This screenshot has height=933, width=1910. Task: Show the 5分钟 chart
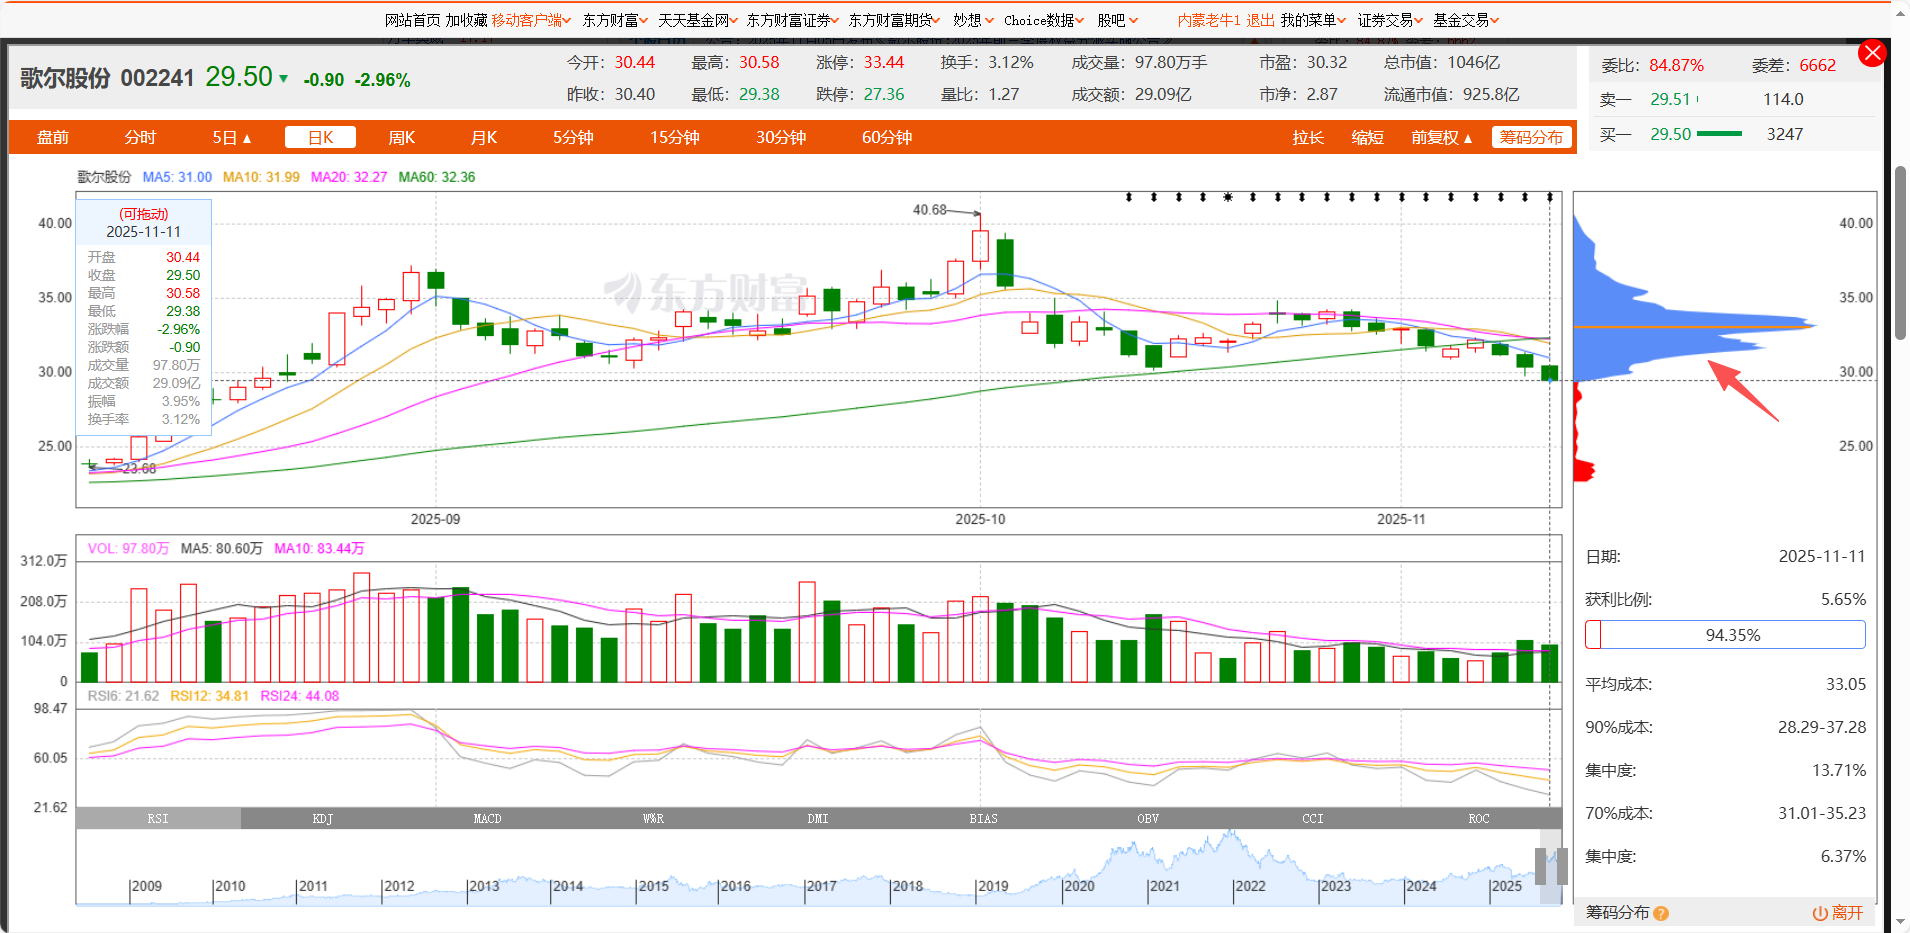click(574, 138)
